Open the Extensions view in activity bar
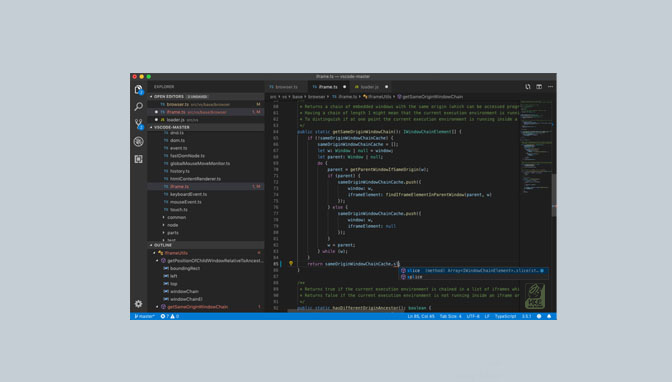 click(138, 159)
